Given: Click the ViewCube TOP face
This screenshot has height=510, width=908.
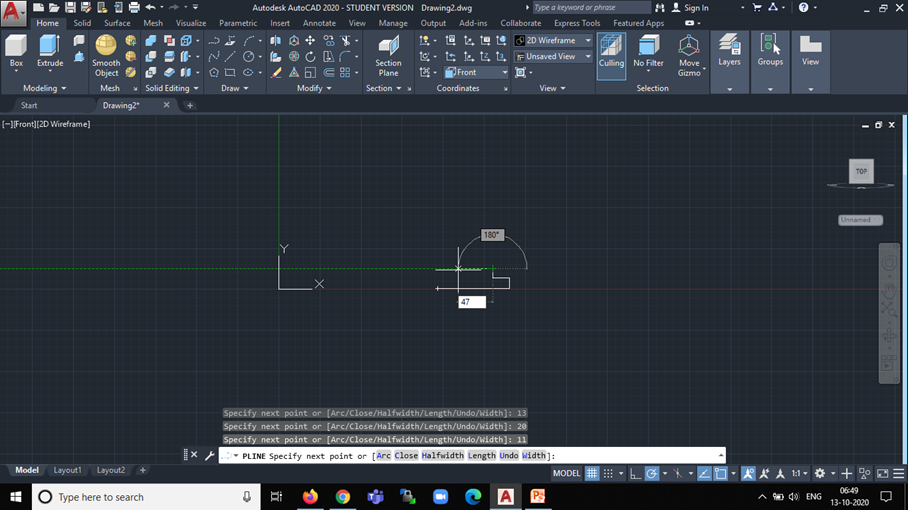Looking at the screenshot, I should (x=861, y=171).
